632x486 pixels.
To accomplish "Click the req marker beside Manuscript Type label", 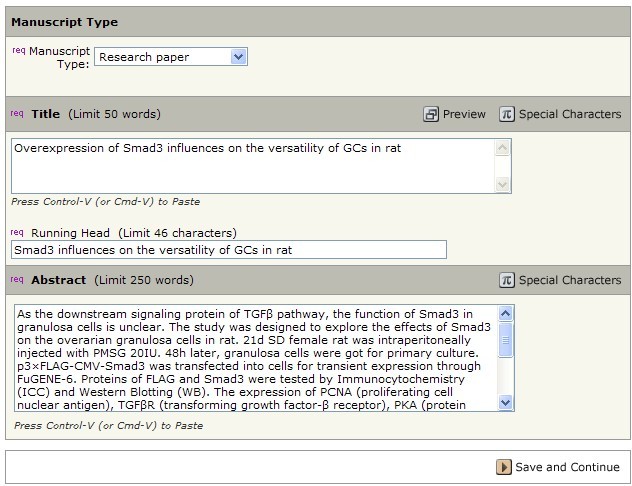I will coord(18,50).
